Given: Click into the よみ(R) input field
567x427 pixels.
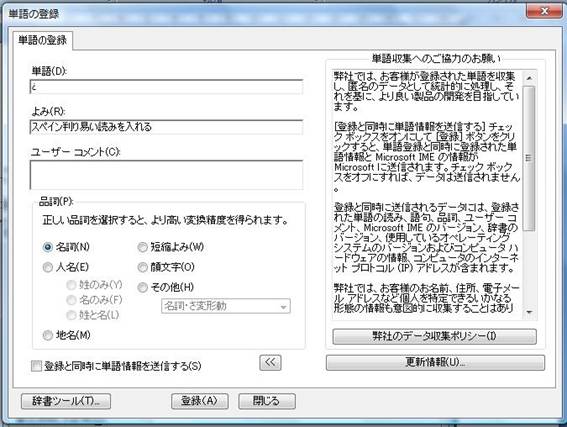Looking at the screenshot, I should (166, 127).
